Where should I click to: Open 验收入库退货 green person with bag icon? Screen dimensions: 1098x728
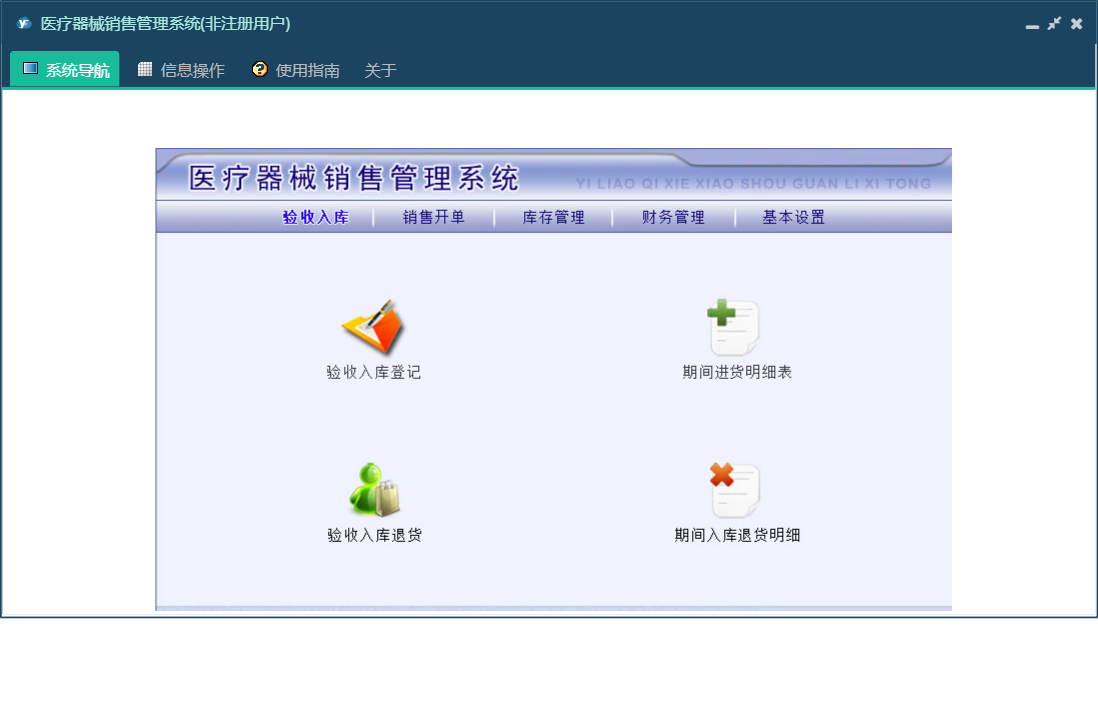click(x=375, y=489)
